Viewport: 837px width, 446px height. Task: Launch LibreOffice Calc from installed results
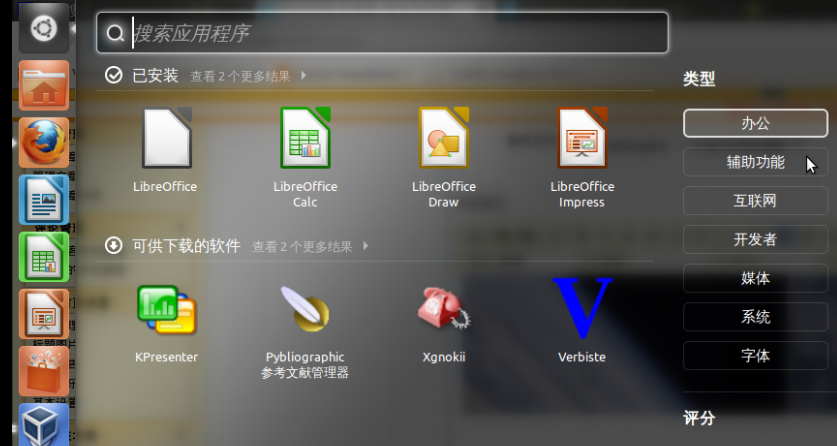305,138
